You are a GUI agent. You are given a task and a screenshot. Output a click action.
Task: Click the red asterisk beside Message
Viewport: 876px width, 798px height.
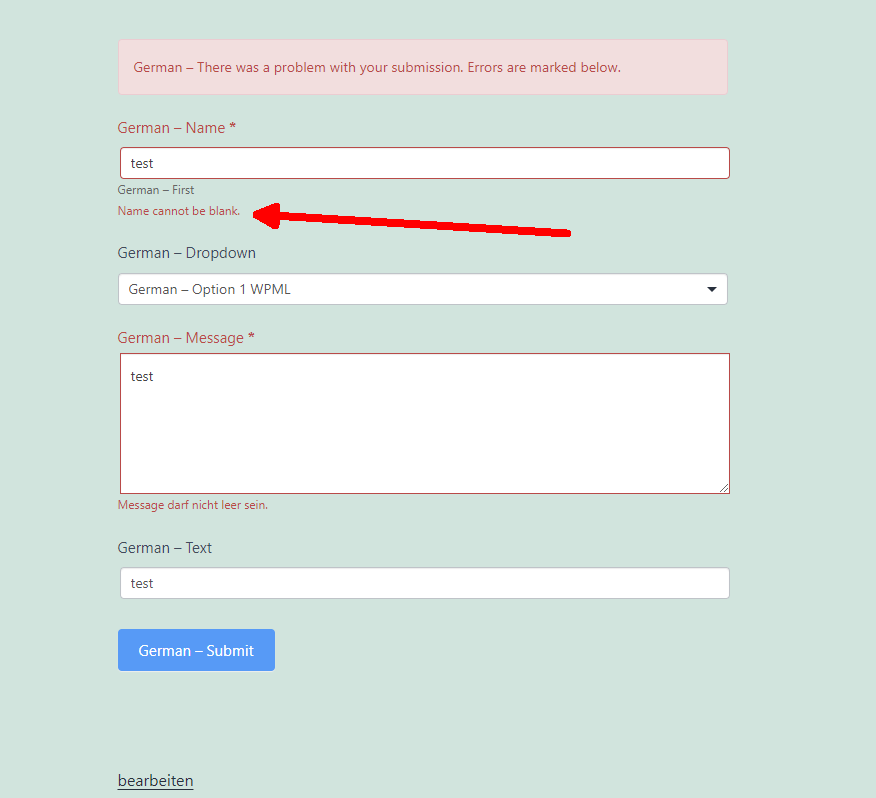pos(251,337)
